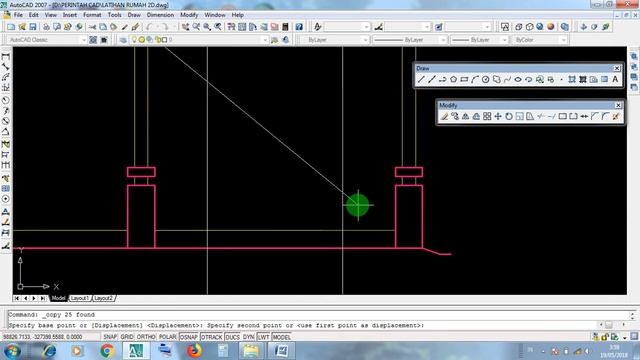Open the Format menu
640x360 pixels.
point(92,15)
